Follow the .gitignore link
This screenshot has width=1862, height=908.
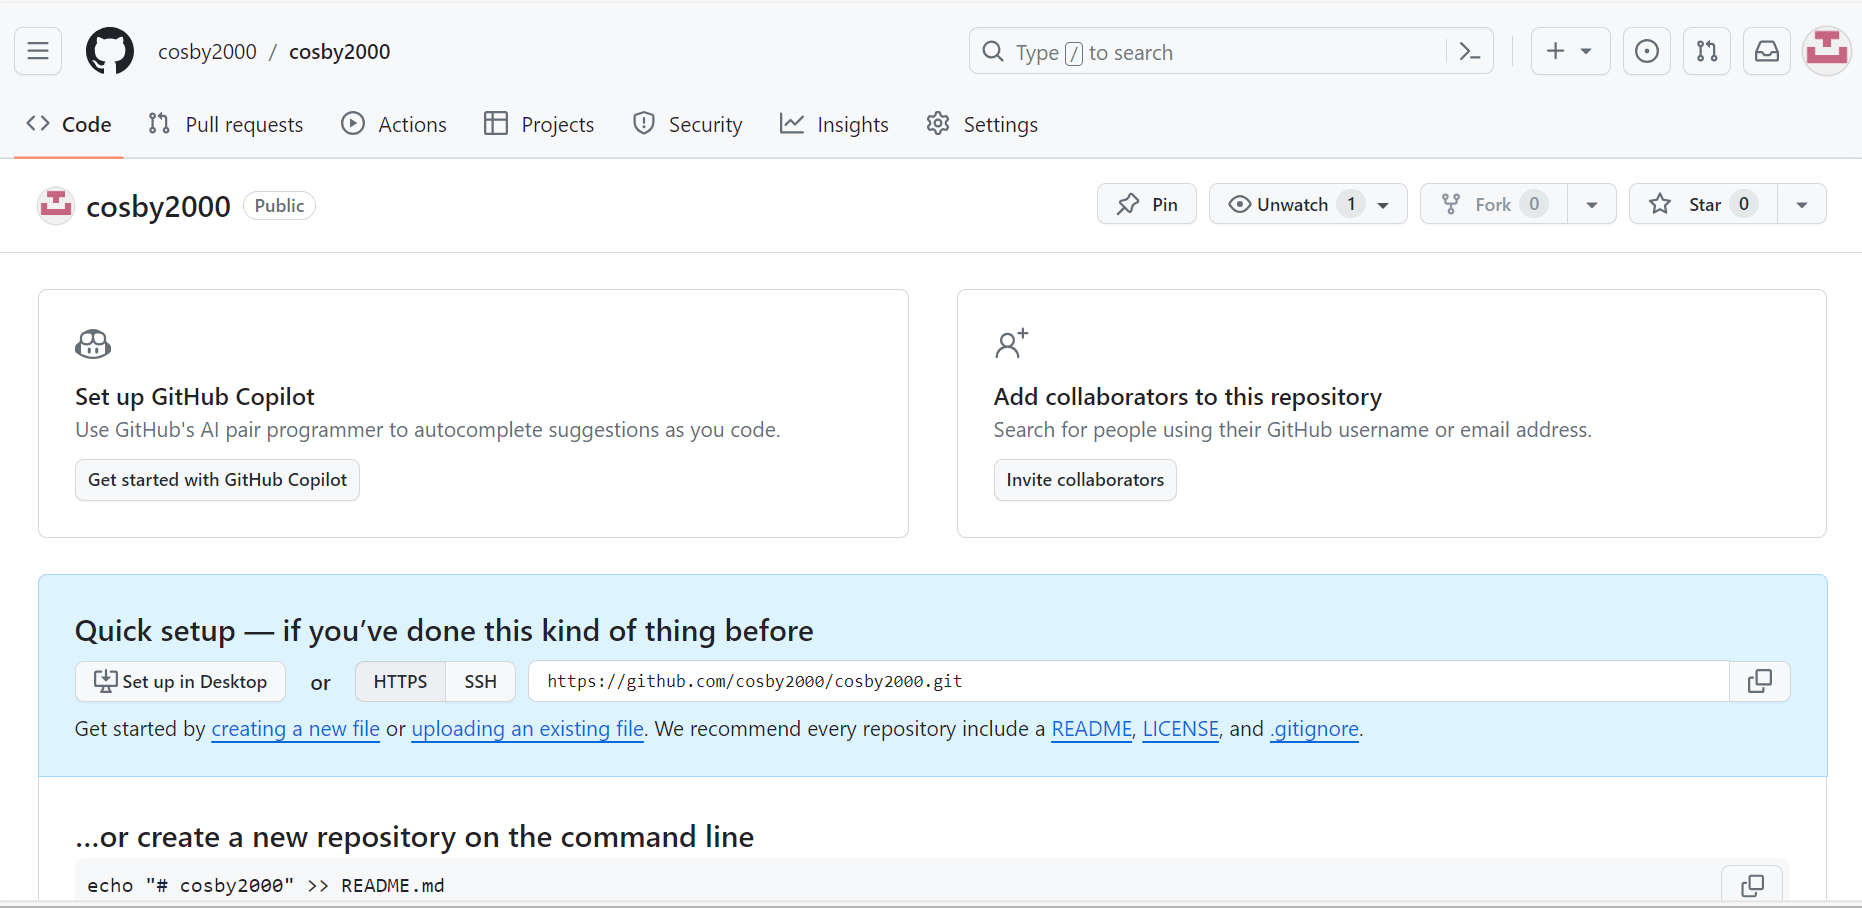(x=1315, y=729)
